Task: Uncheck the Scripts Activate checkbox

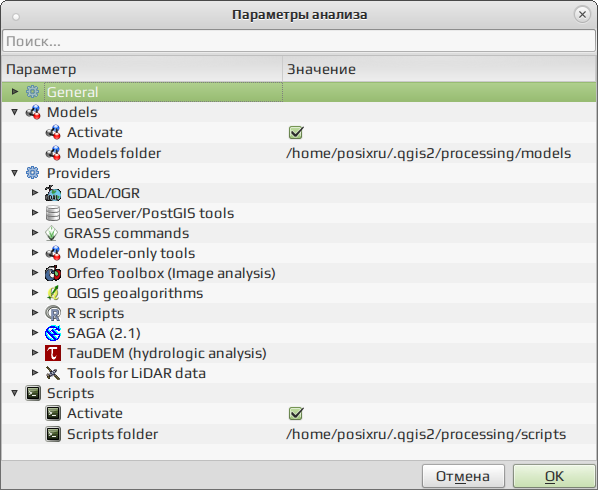Action: coord(296,413)
